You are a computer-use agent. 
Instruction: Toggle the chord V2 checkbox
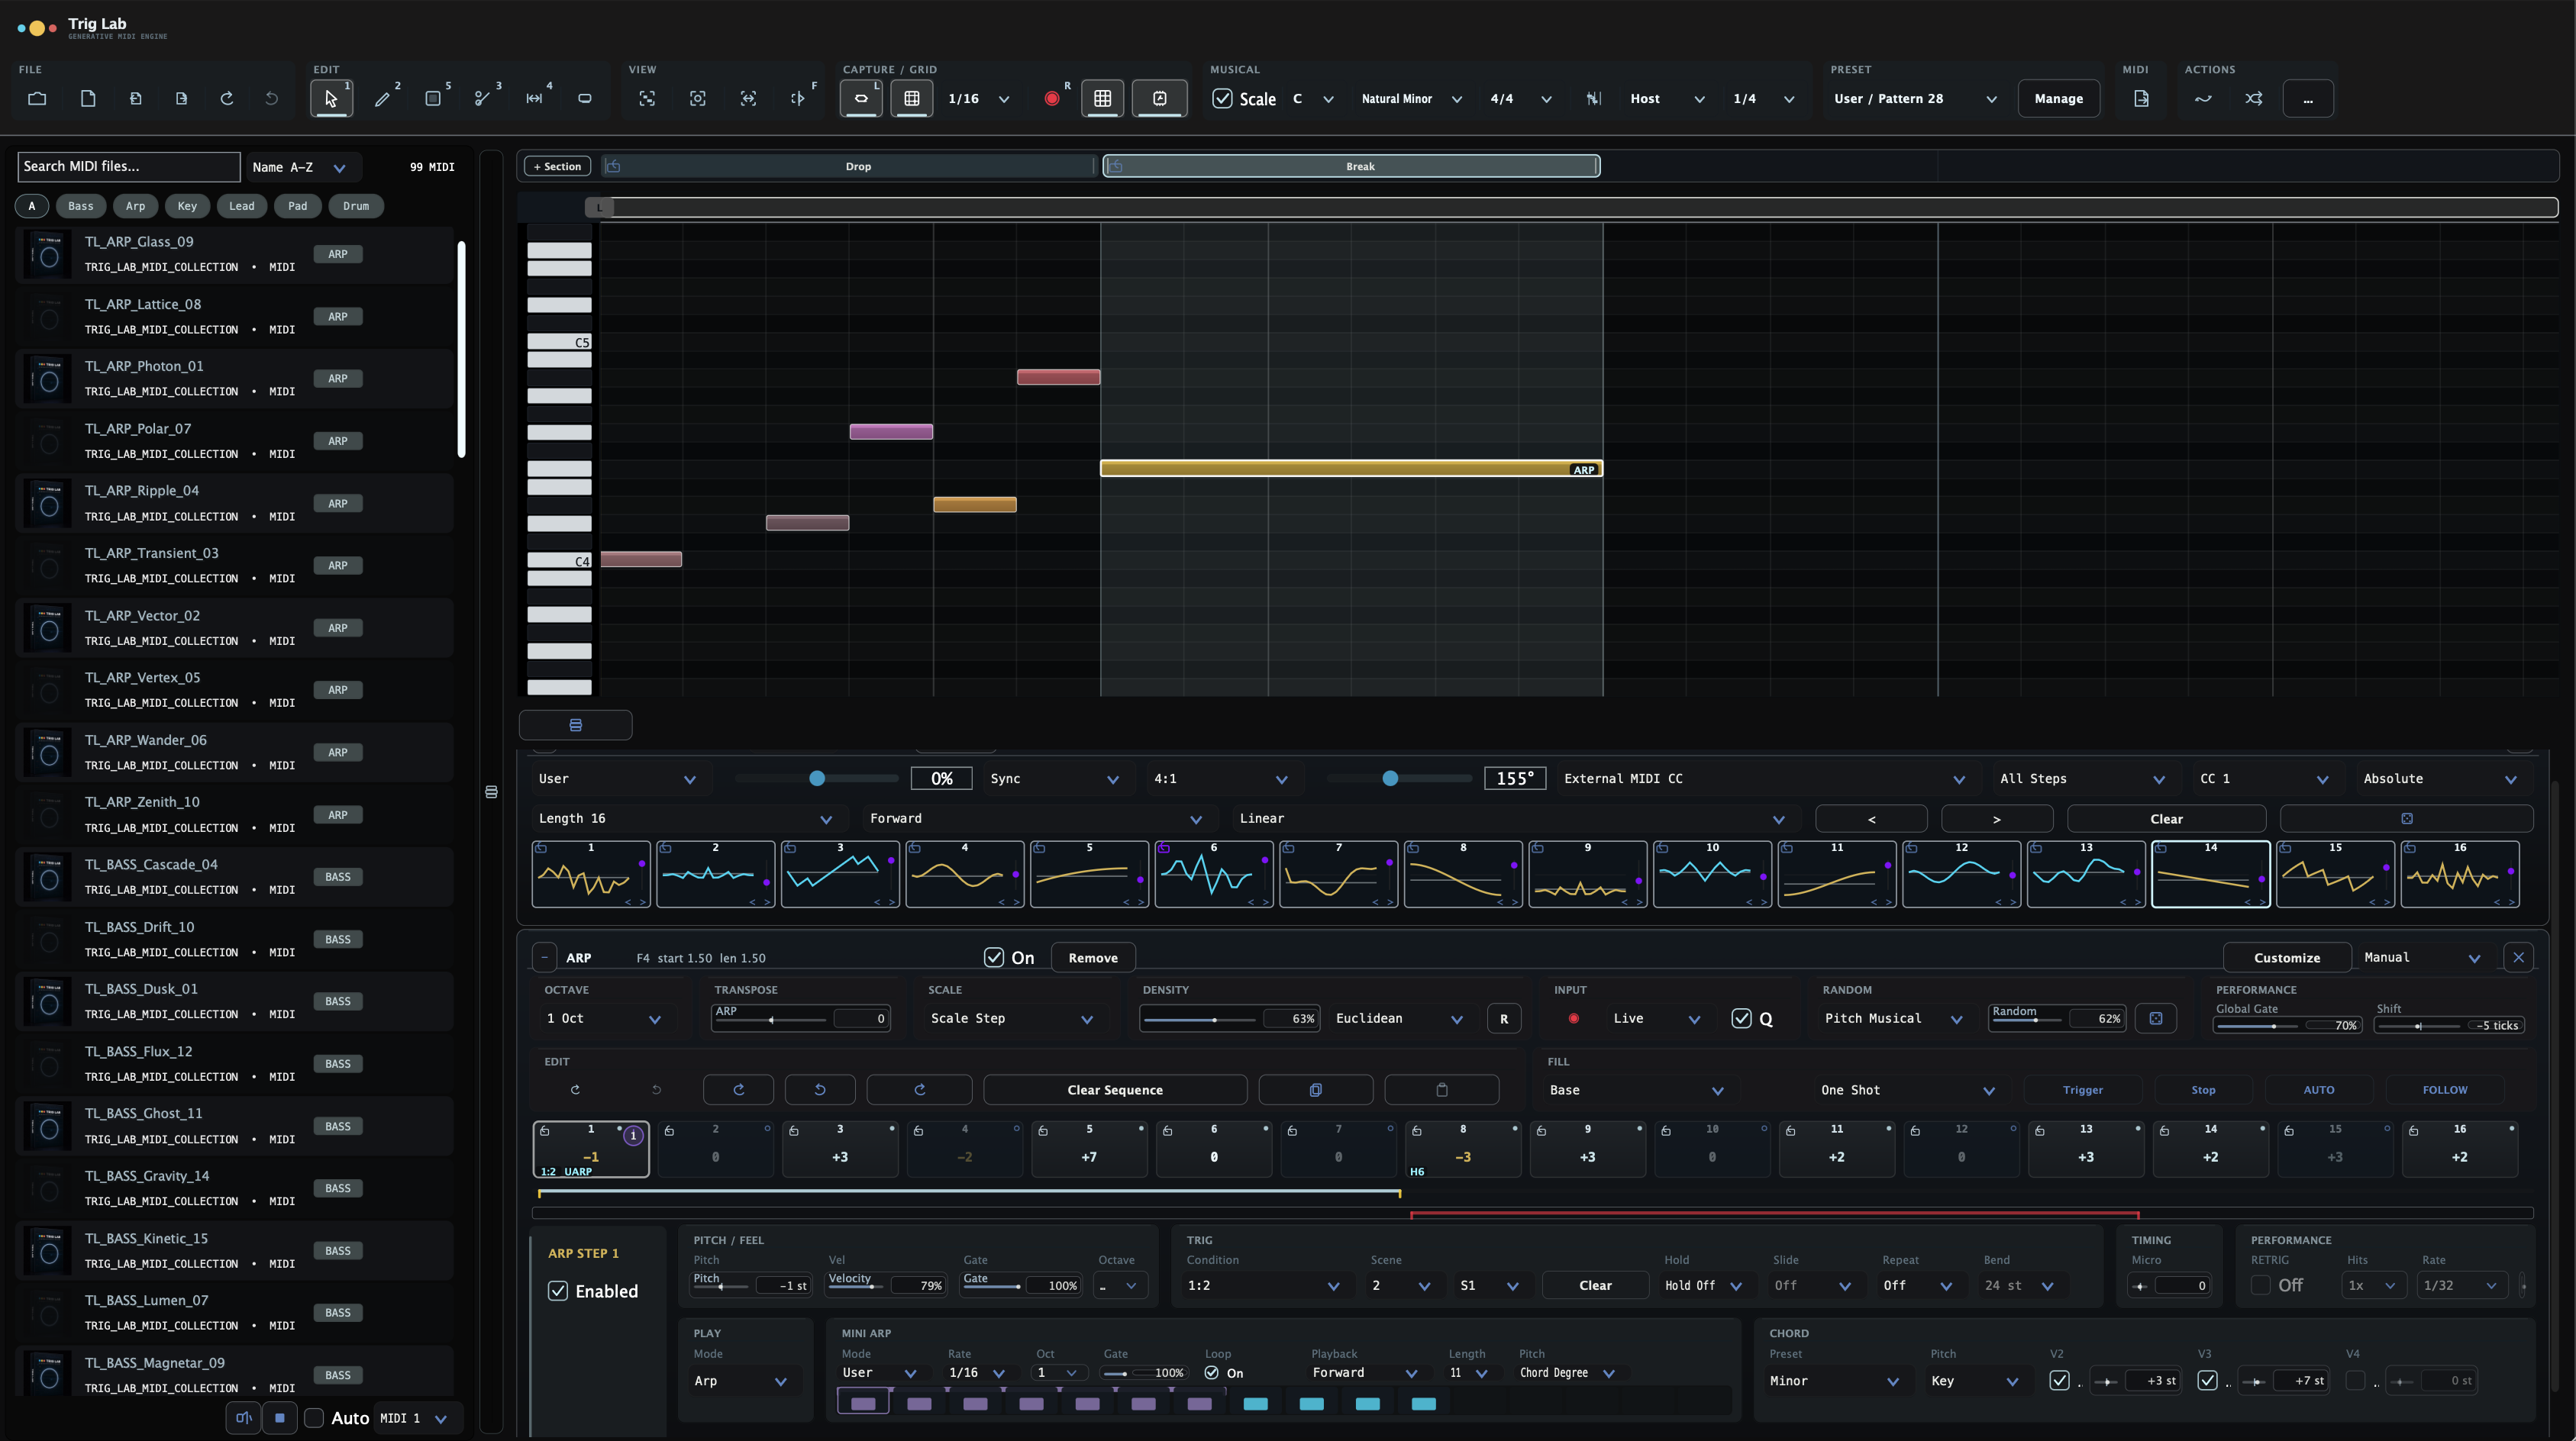2059,1380
